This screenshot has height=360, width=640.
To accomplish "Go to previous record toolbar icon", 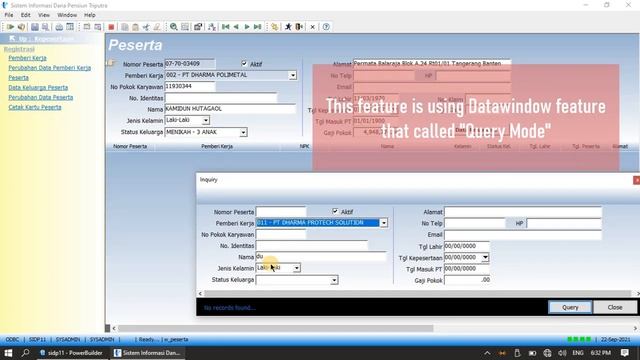I will click(x=236, y=27).
